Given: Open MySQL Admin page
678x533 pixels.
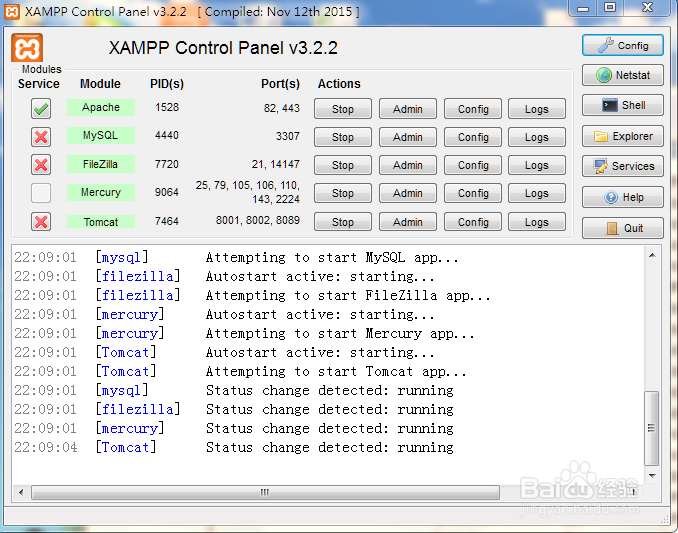Looking at the screenshot, I should tap(408, 137).
